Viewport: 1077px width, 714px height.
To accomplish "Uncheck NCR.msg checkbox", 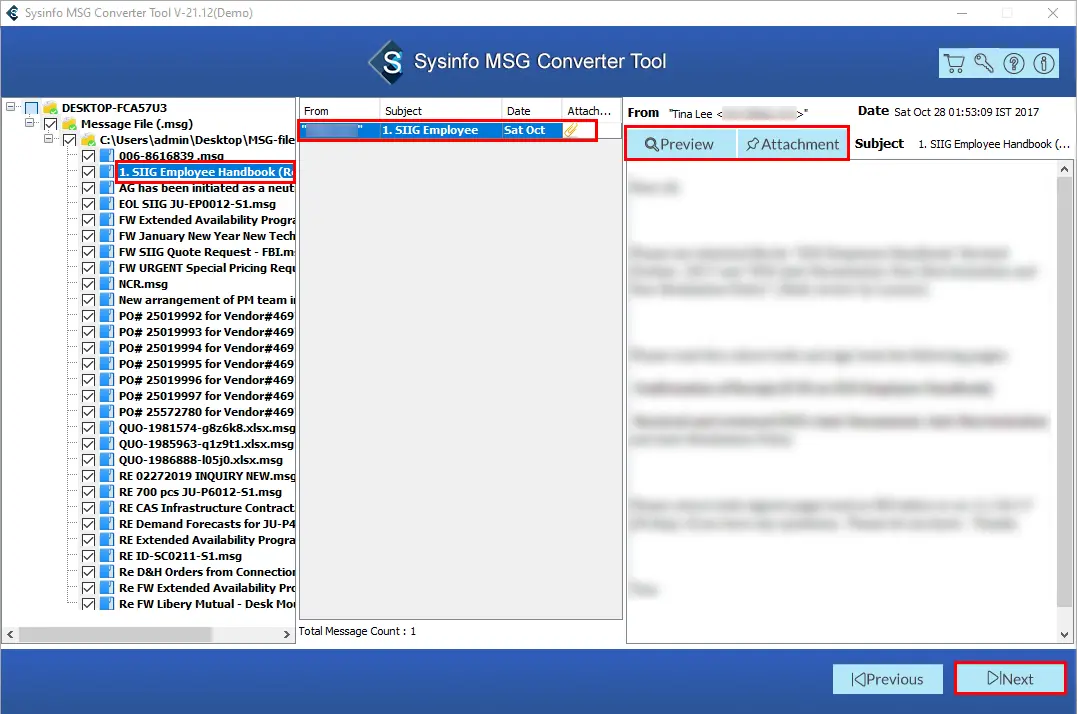I will (x=89, y=284).
